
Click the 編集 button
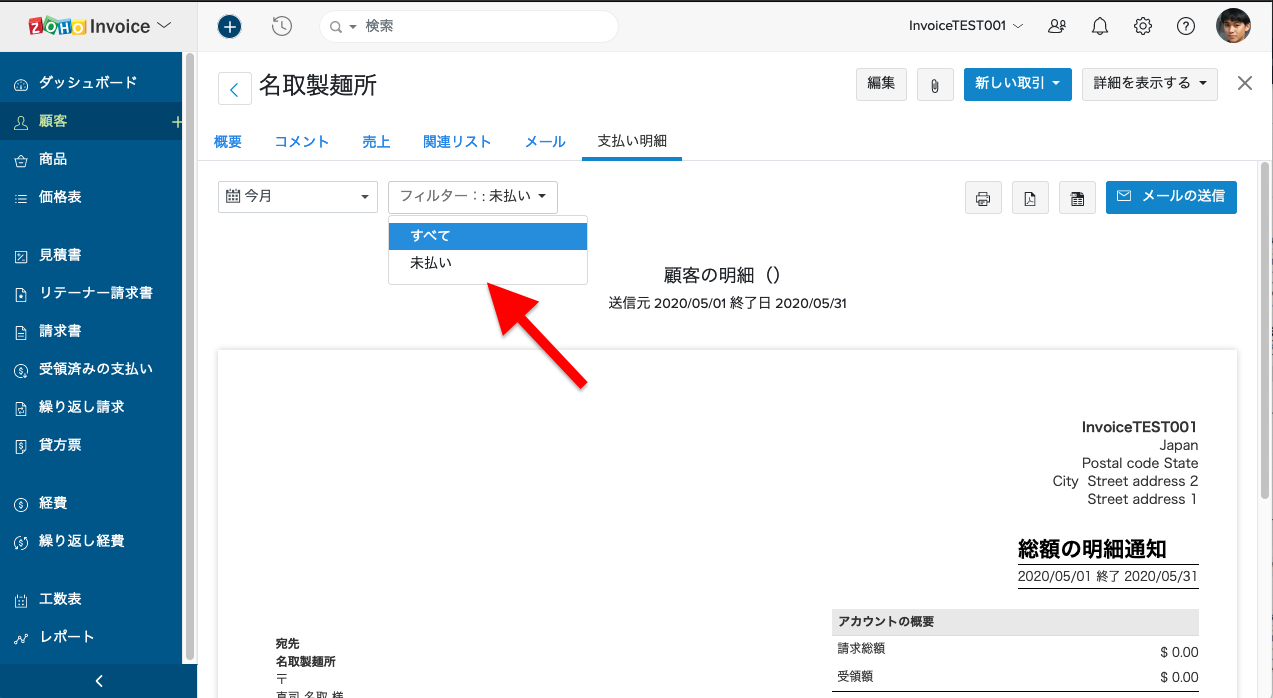(x=881, y=84)
